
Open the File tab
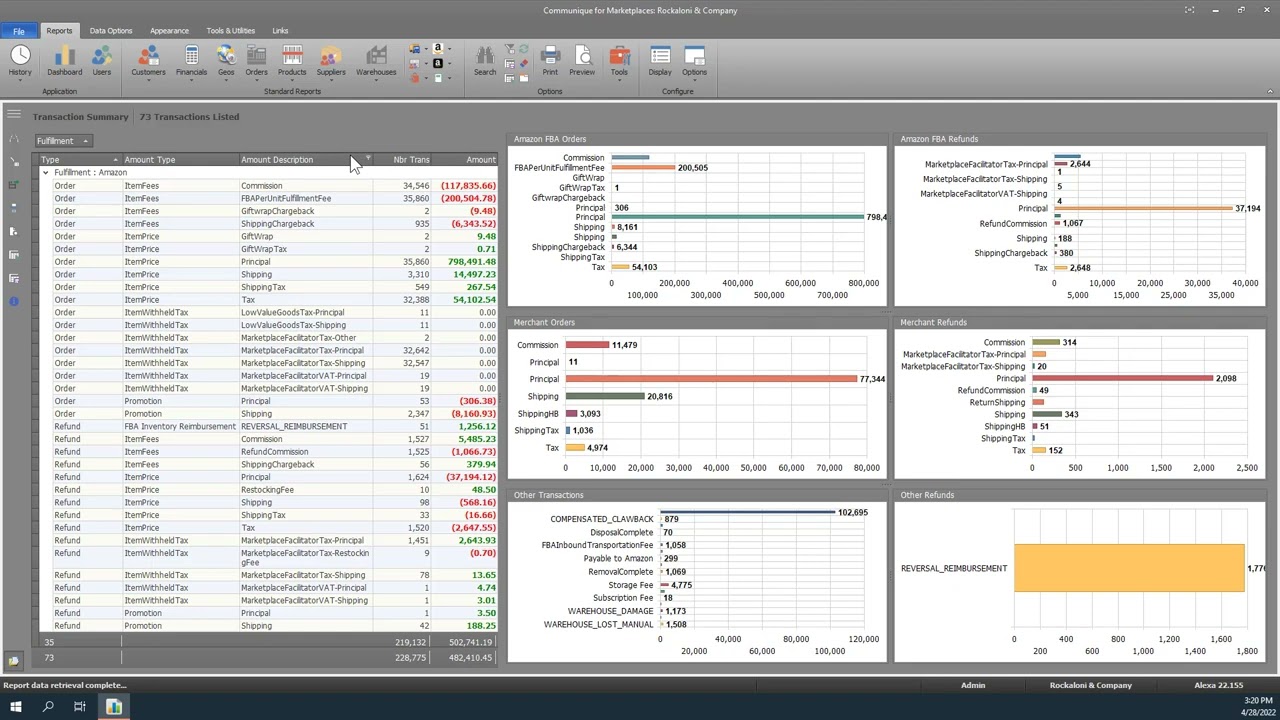pos(19,31)
